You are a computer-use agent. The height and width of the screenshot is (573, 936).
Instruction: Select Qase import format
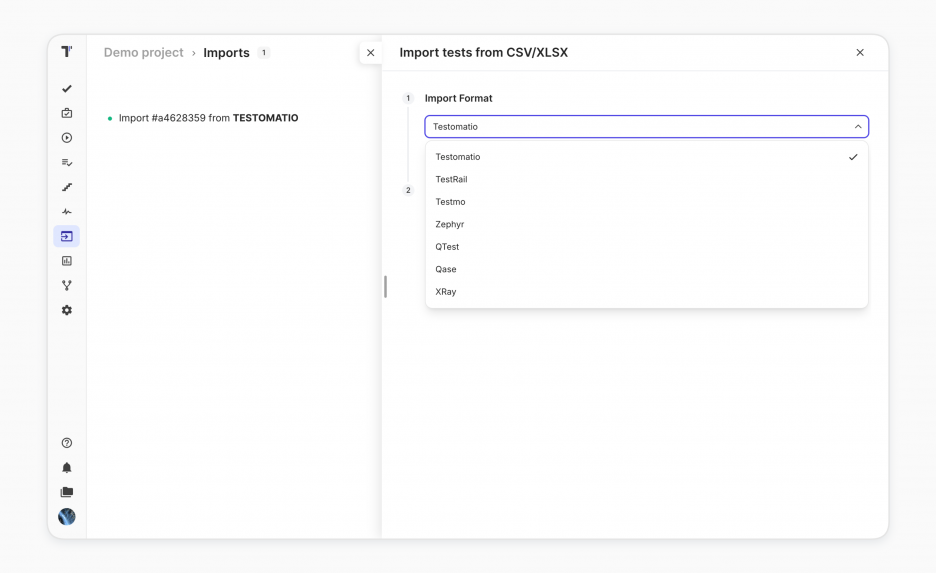click(x=646, y=269)
